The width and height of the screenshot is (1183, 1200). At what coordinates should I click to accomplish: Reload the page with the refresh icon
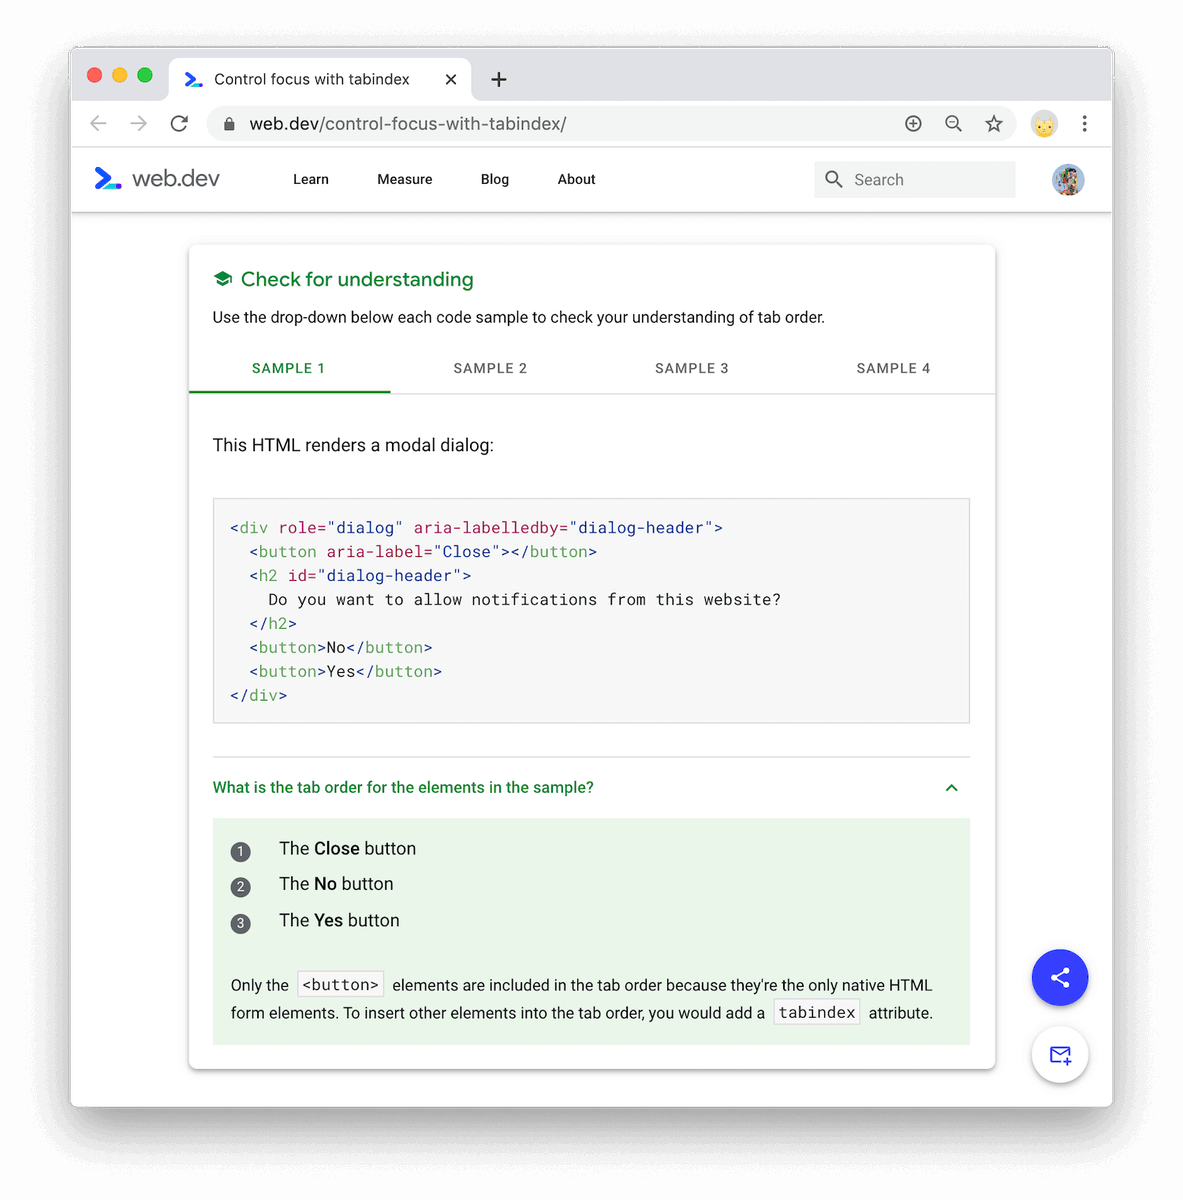click(x=179, y=123)
